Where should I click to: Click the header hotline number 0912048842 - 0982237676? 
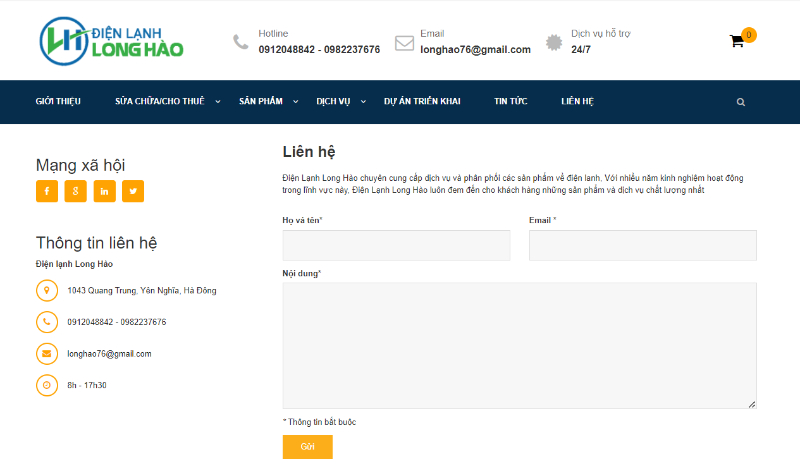click(x=319, y=50)
